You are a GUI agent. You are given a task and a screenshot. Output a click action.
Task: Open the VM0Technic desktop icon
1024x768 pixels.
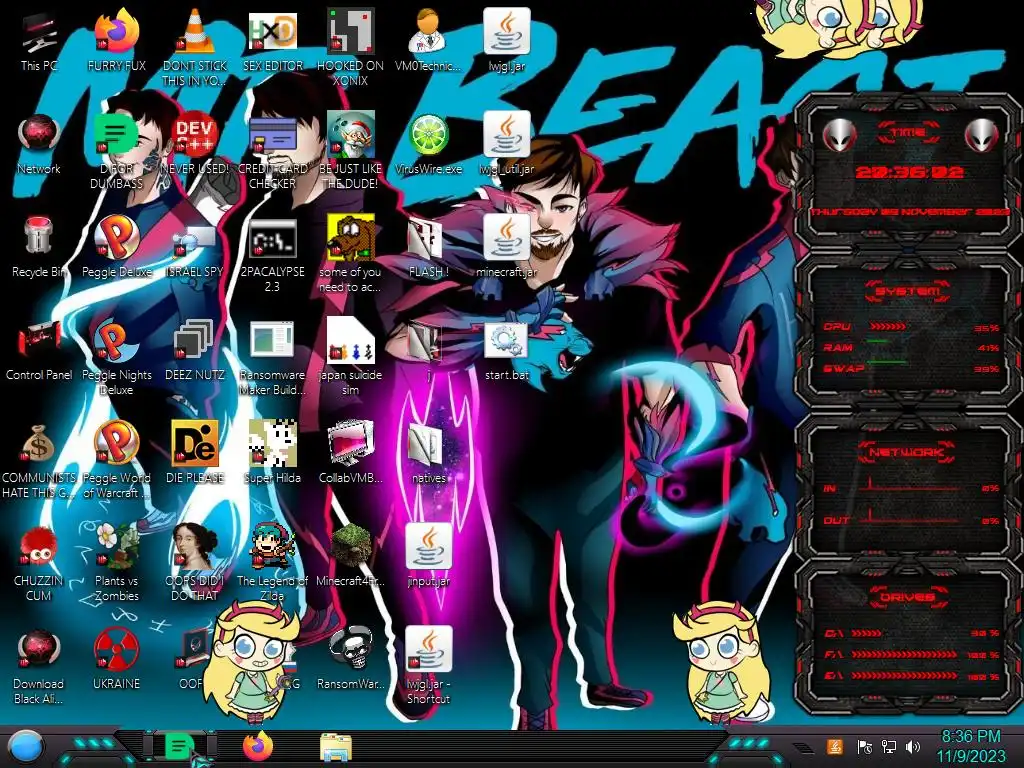[x=428, y=31]
